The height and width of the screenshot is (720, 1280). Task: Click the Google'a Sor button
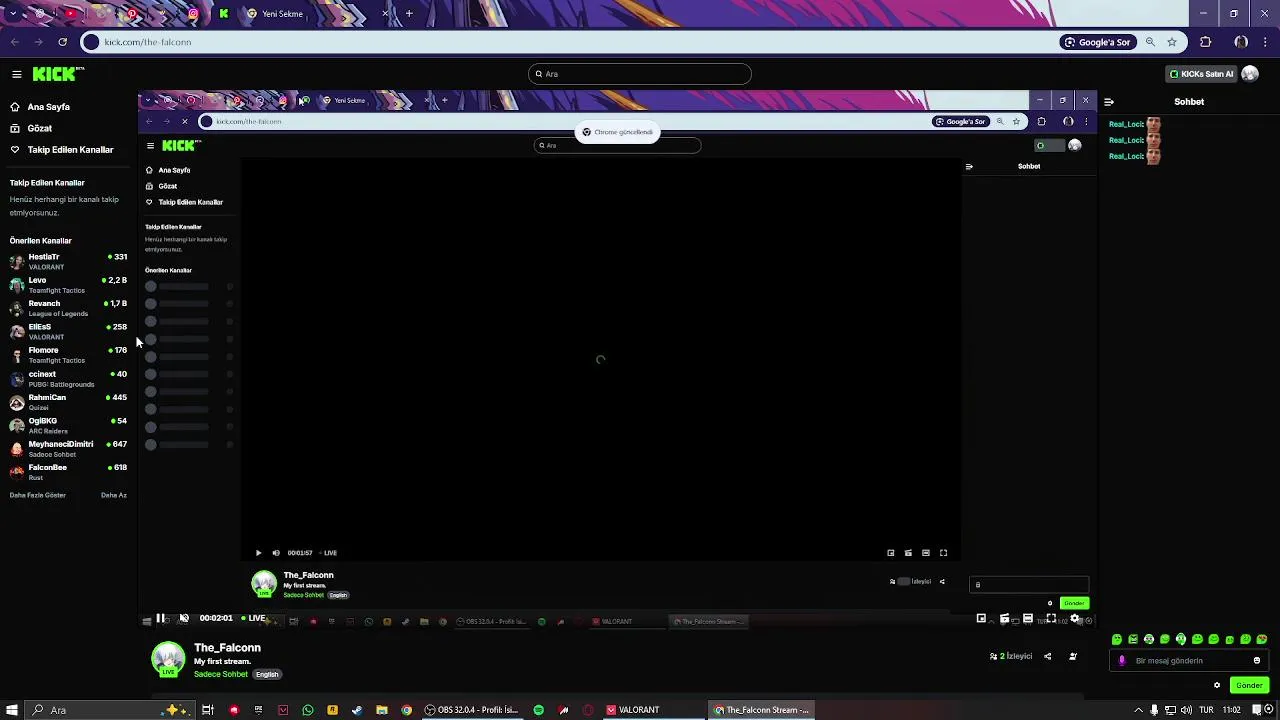1097,42
